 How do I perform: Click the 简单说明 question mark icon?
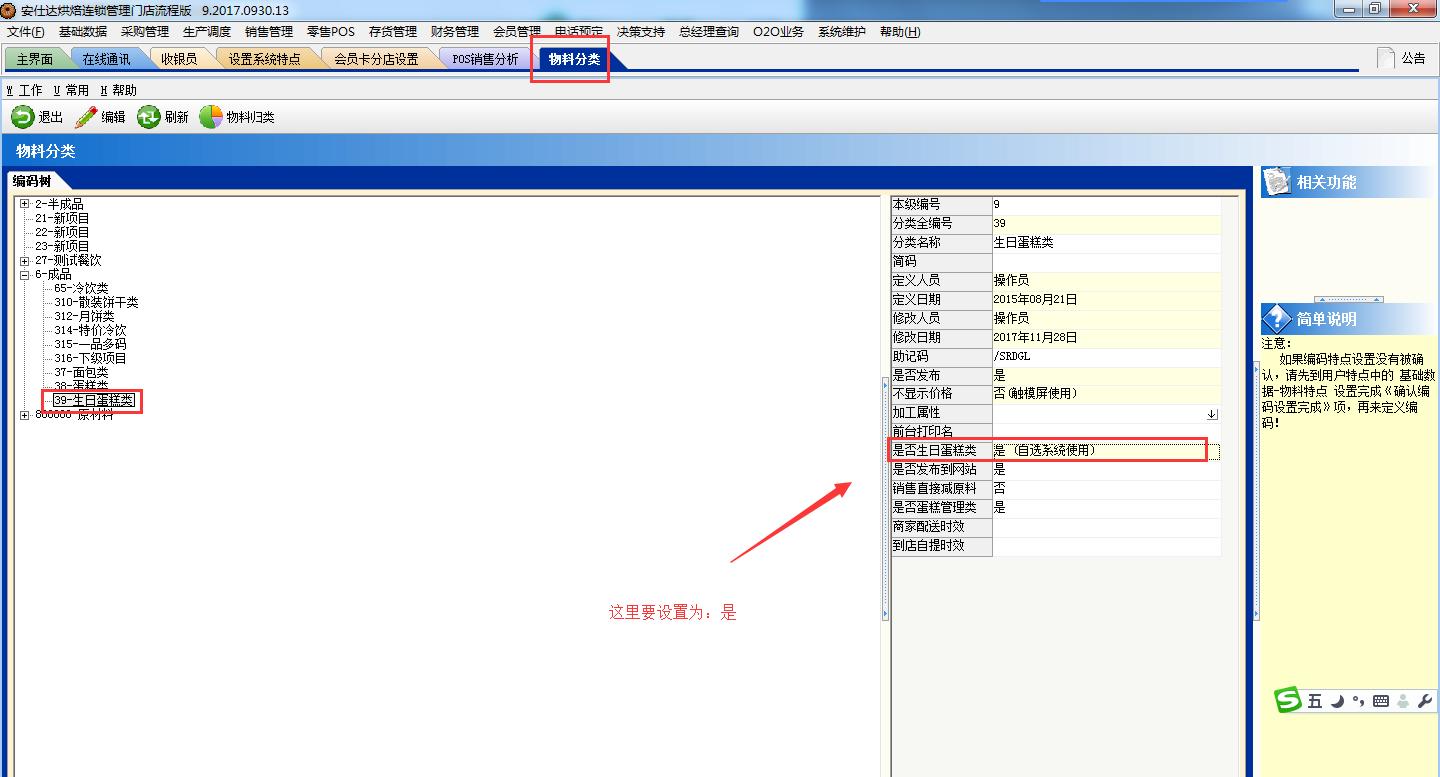tap(1277, 319)
